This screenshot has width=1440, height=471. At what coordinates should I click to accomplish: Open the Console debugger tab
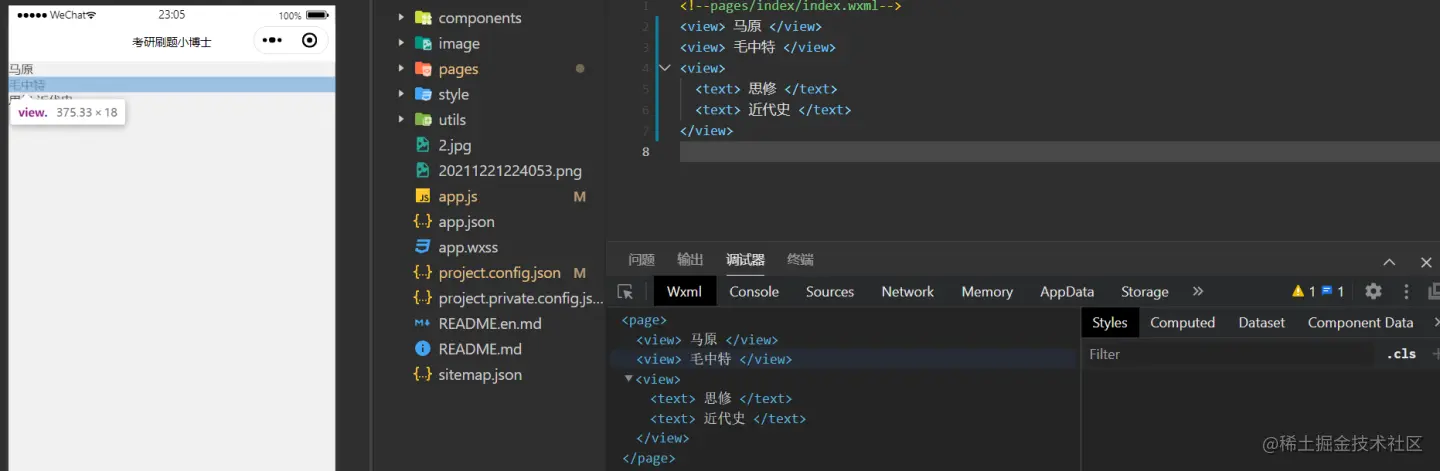point(754,292)
